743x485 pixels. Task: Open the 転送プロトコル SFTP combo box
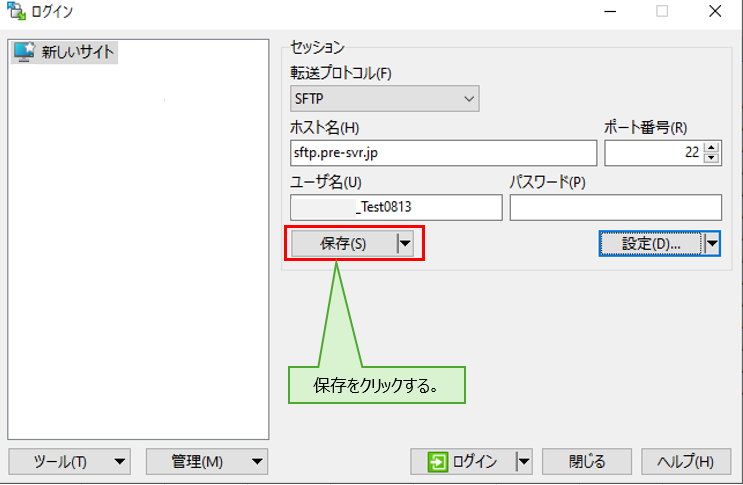point(383,98)
